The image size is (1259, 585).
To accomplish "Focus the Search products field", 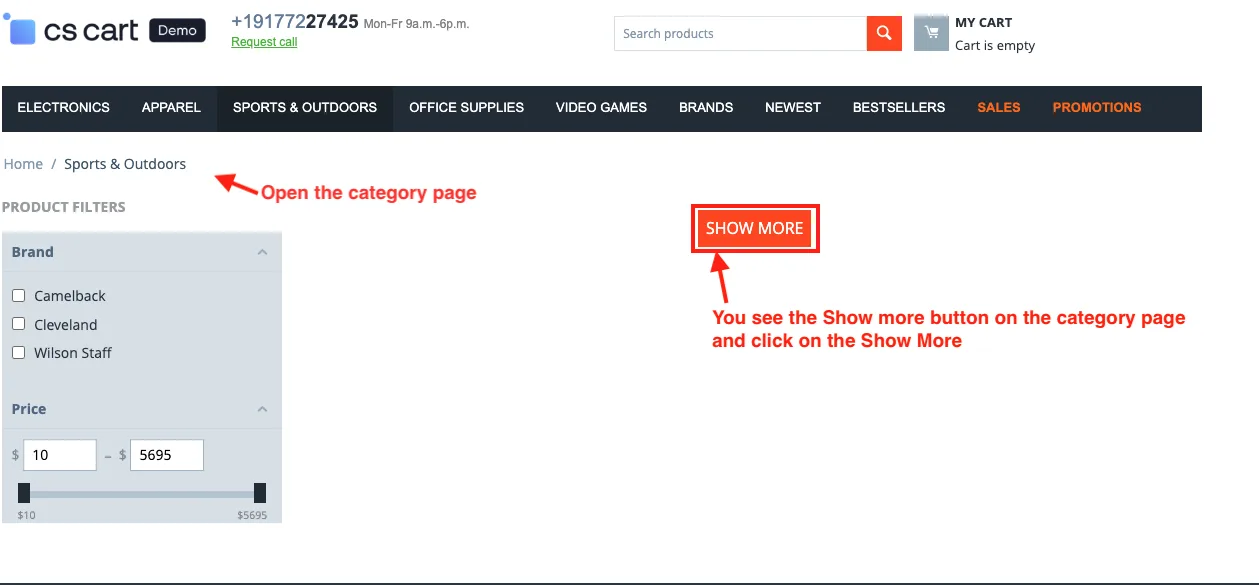I will tap(740, 33).
